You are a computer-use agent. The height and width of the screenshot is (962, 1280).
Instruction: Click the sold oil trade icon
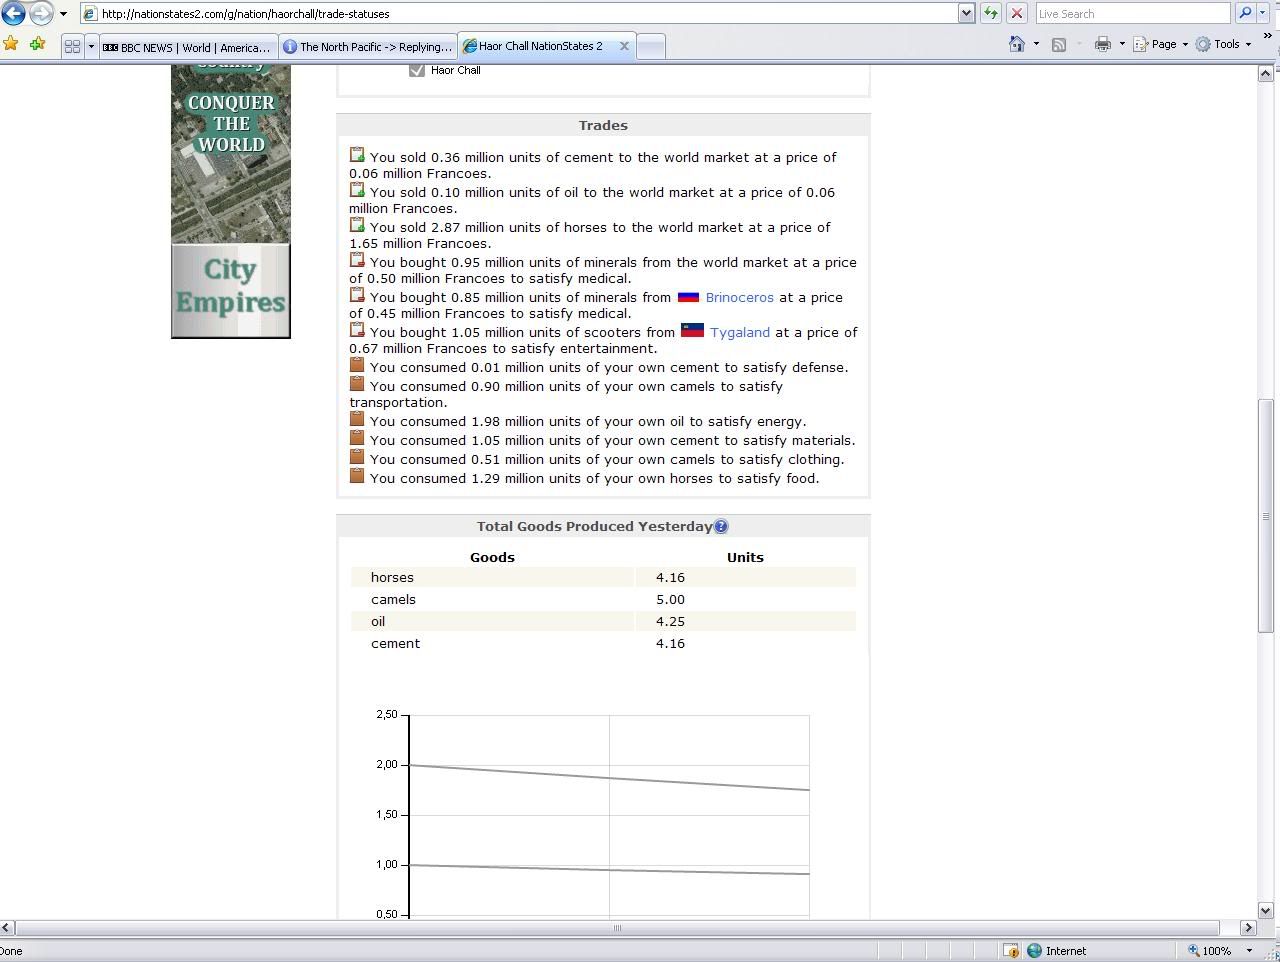coord(357,190)
